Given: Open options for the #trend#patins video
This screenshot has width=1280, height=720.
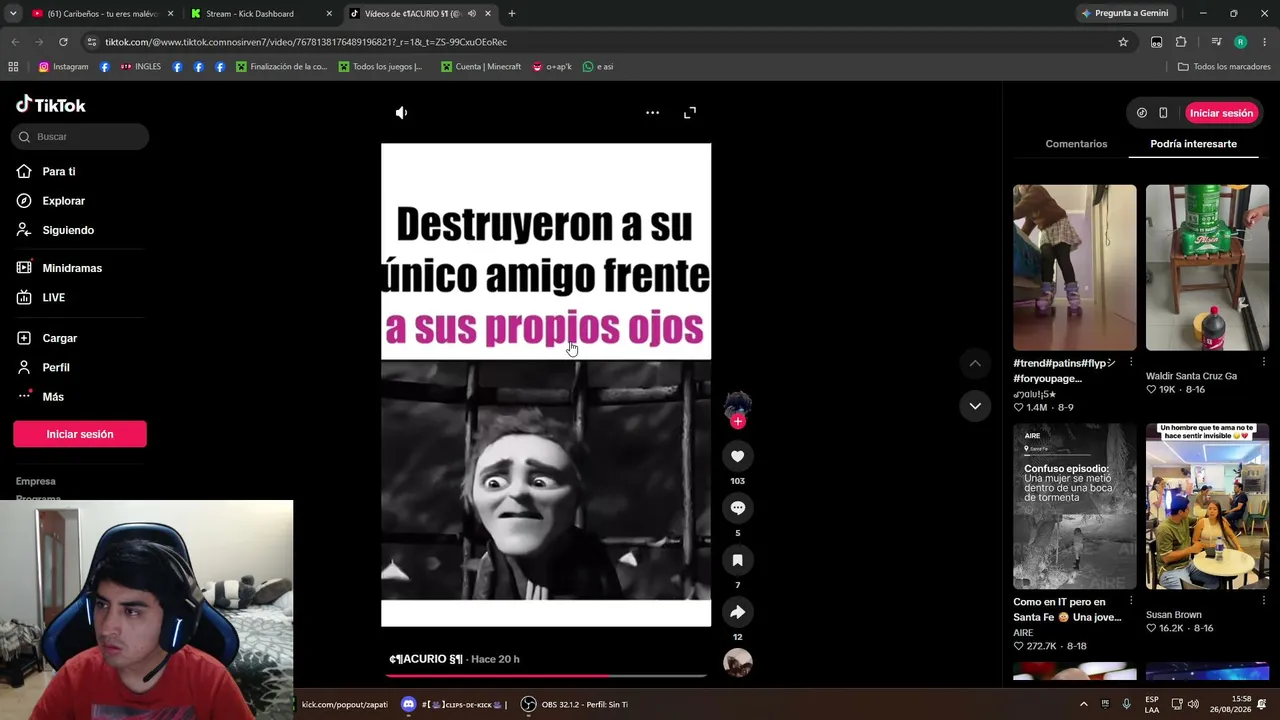Looking at the screenshot, I should (x=1131, y=362).
